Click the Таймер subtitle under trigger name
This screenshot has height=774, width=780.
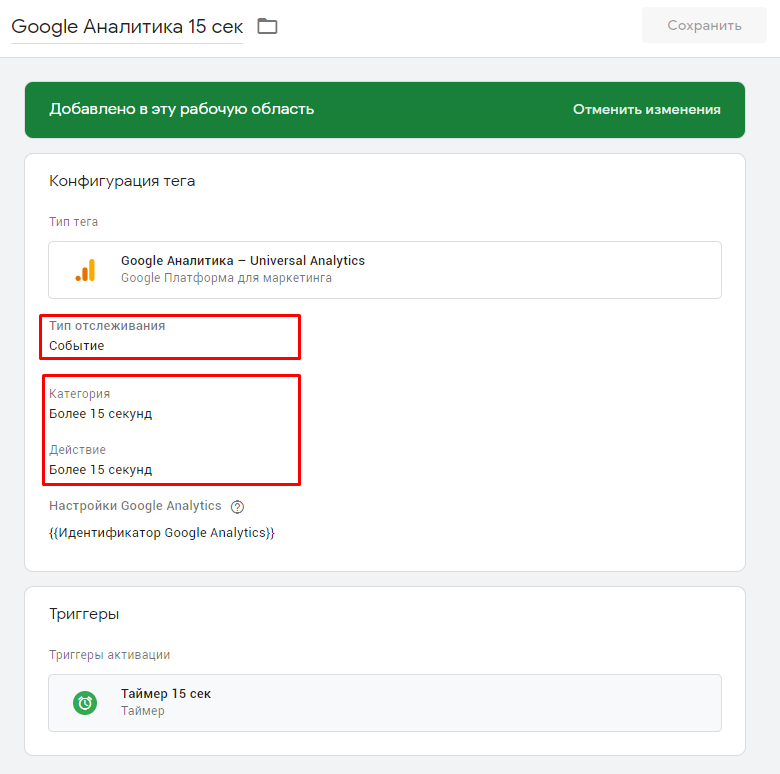click(x=143, y=711)
